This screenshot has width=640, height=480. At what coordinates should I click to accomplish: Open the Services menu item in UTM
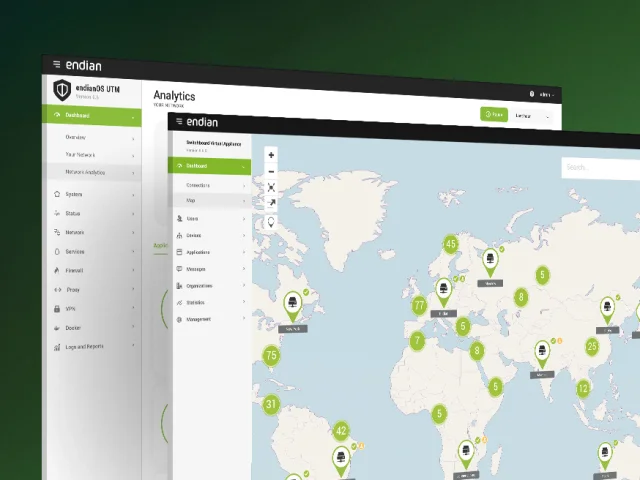(94, 251)
